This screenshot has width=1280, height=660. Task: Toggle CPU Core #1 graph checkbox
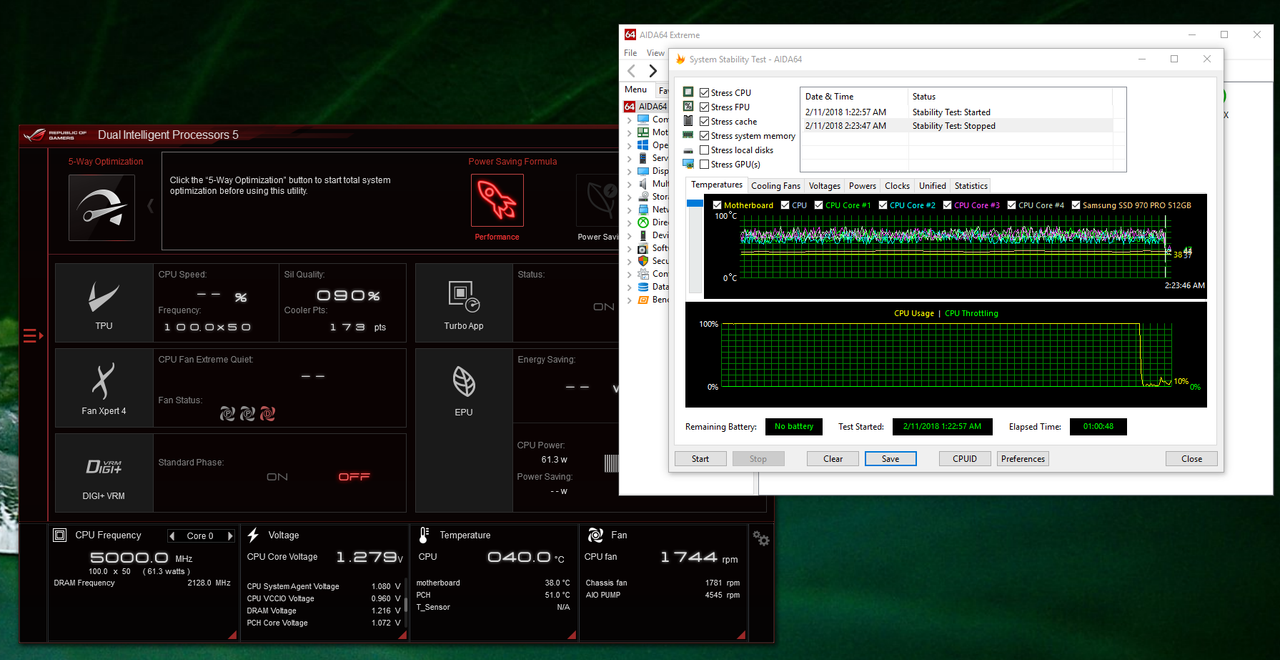pyautogui.click(x=819, y=205)
